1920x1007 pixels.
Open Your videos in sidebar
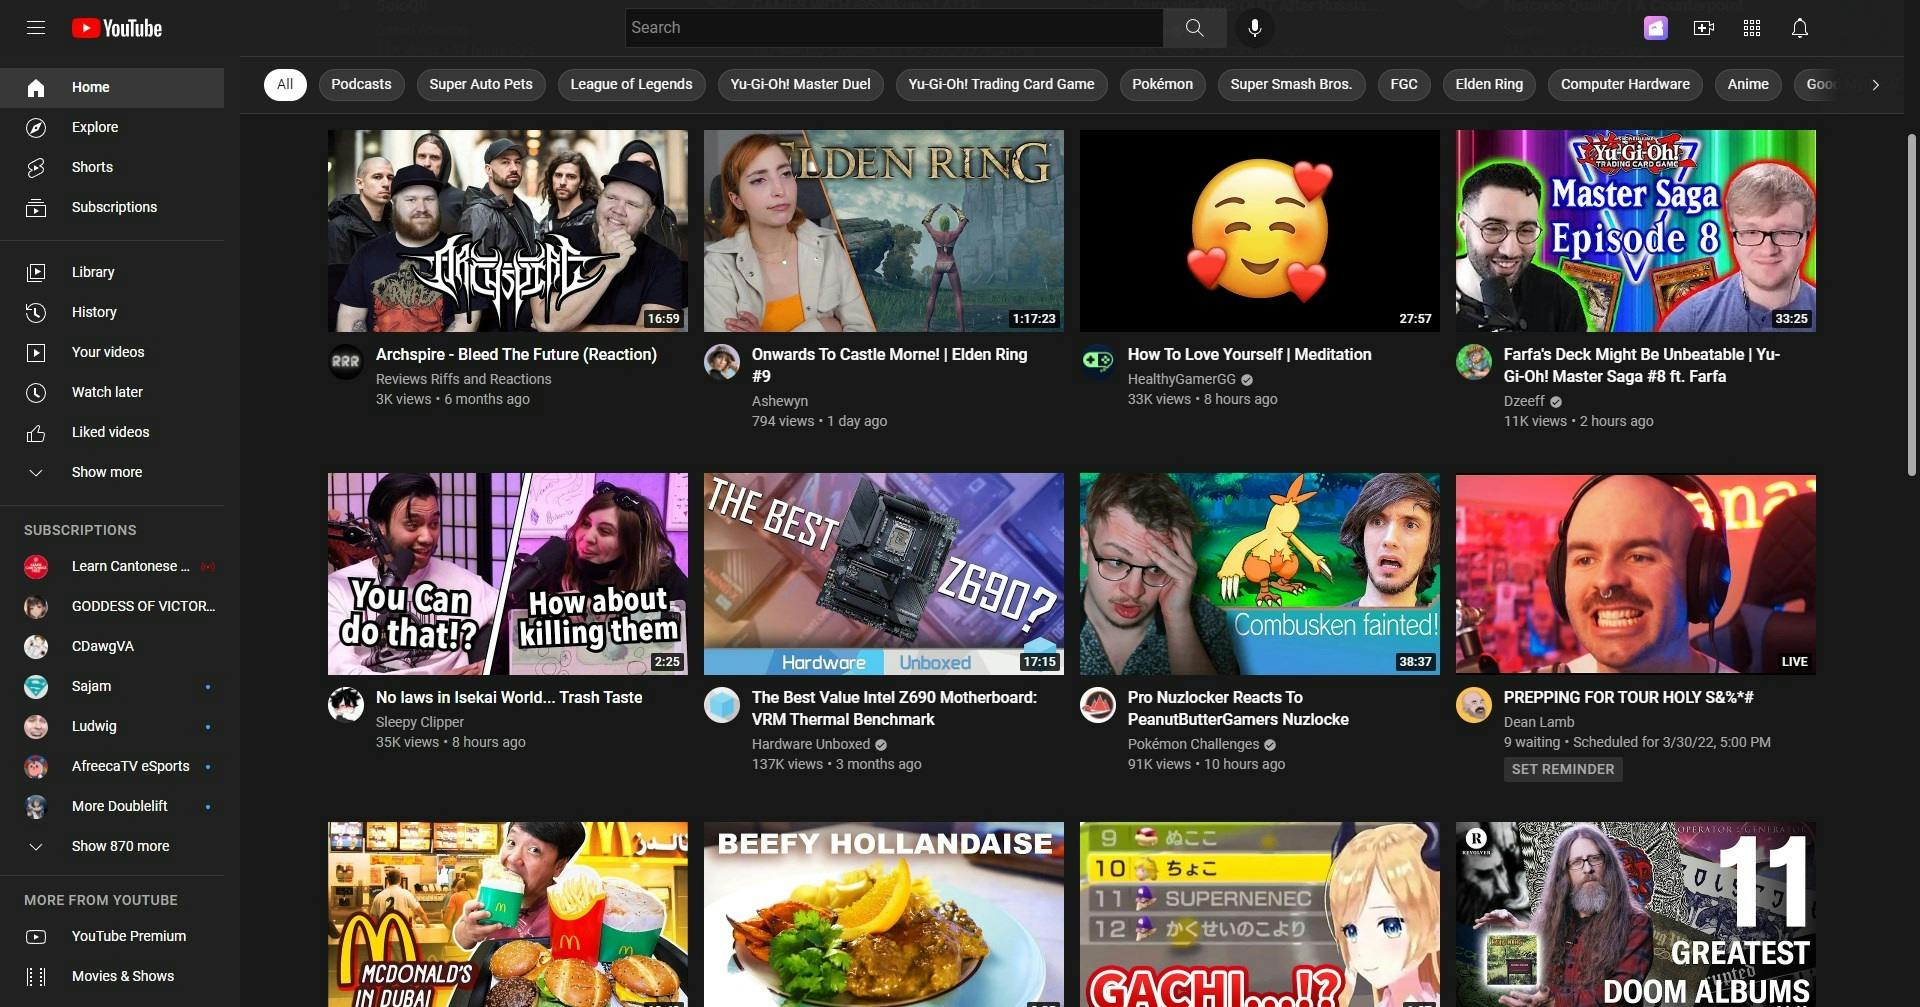pos(112,352)
